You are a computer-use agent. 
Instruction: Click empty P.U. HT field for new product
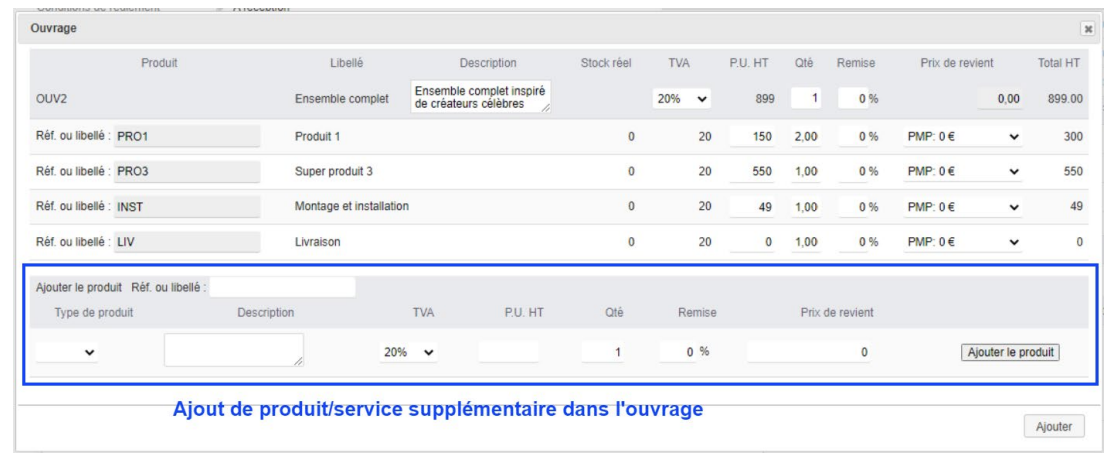click(509, 352)
